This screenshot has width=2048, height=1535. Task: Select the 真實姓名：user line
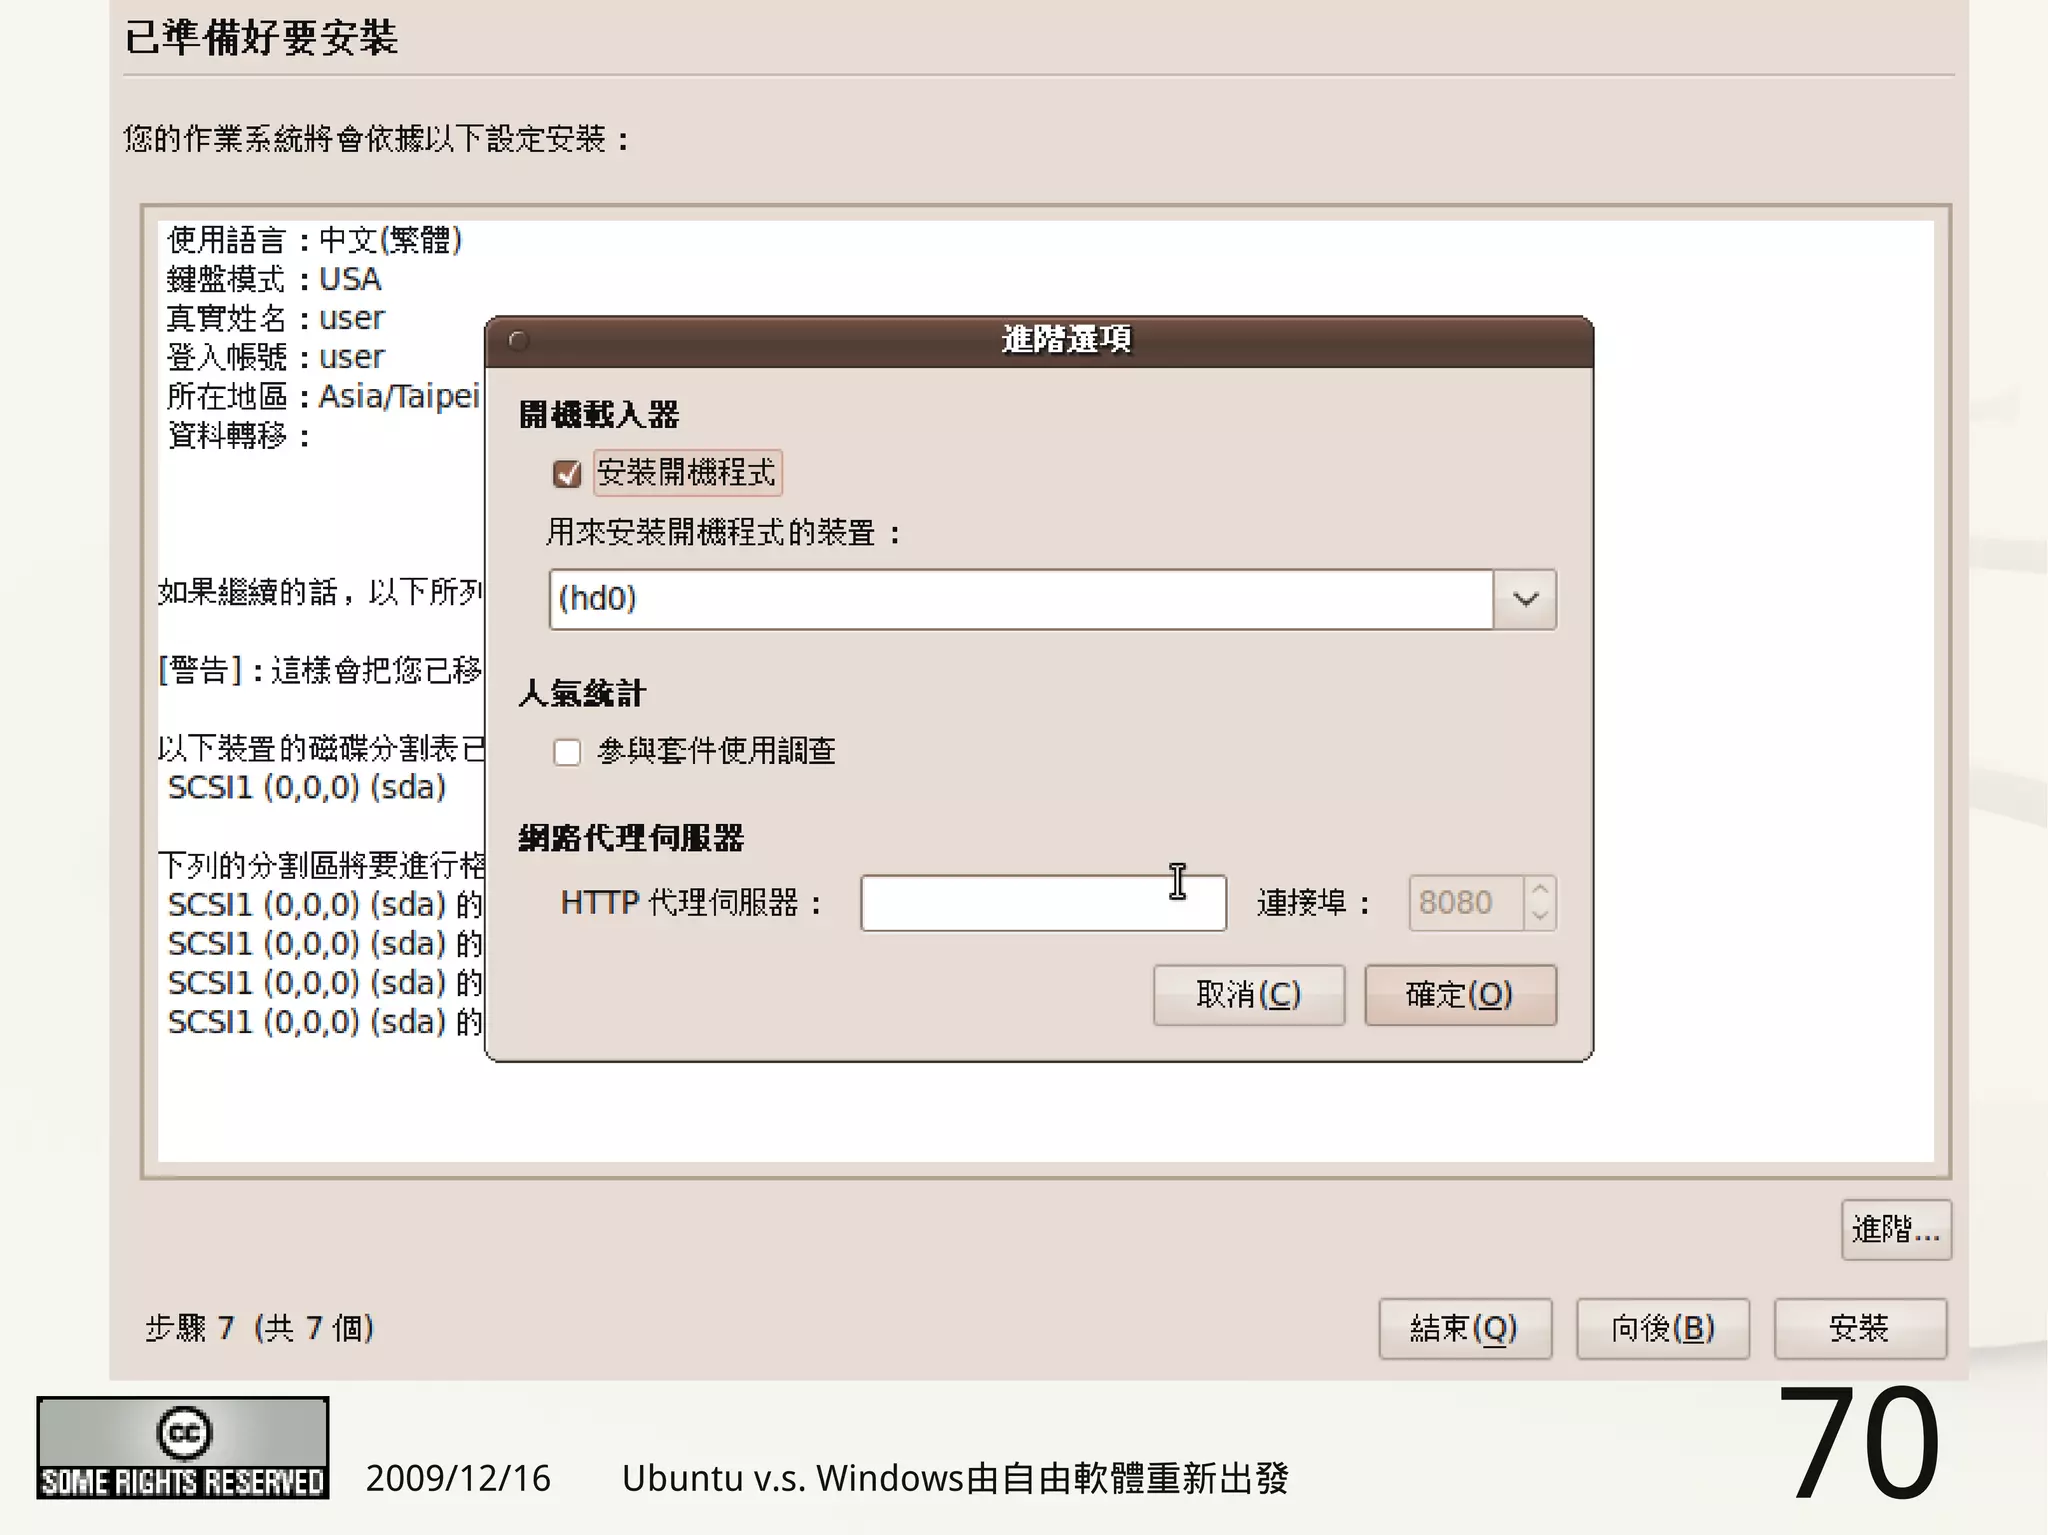point(275,318)
